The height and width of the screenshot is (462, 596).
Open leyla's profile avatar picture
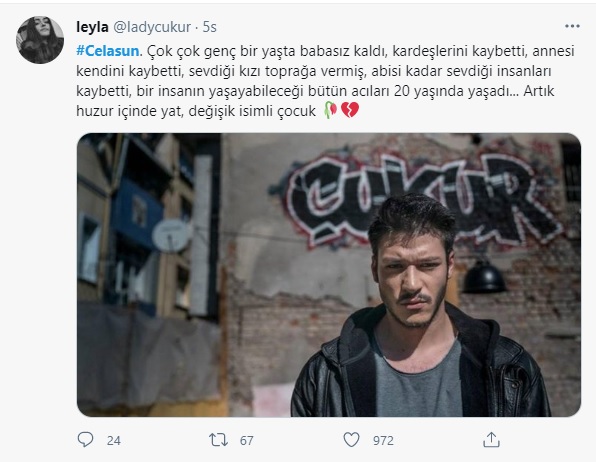pos(40,40)
